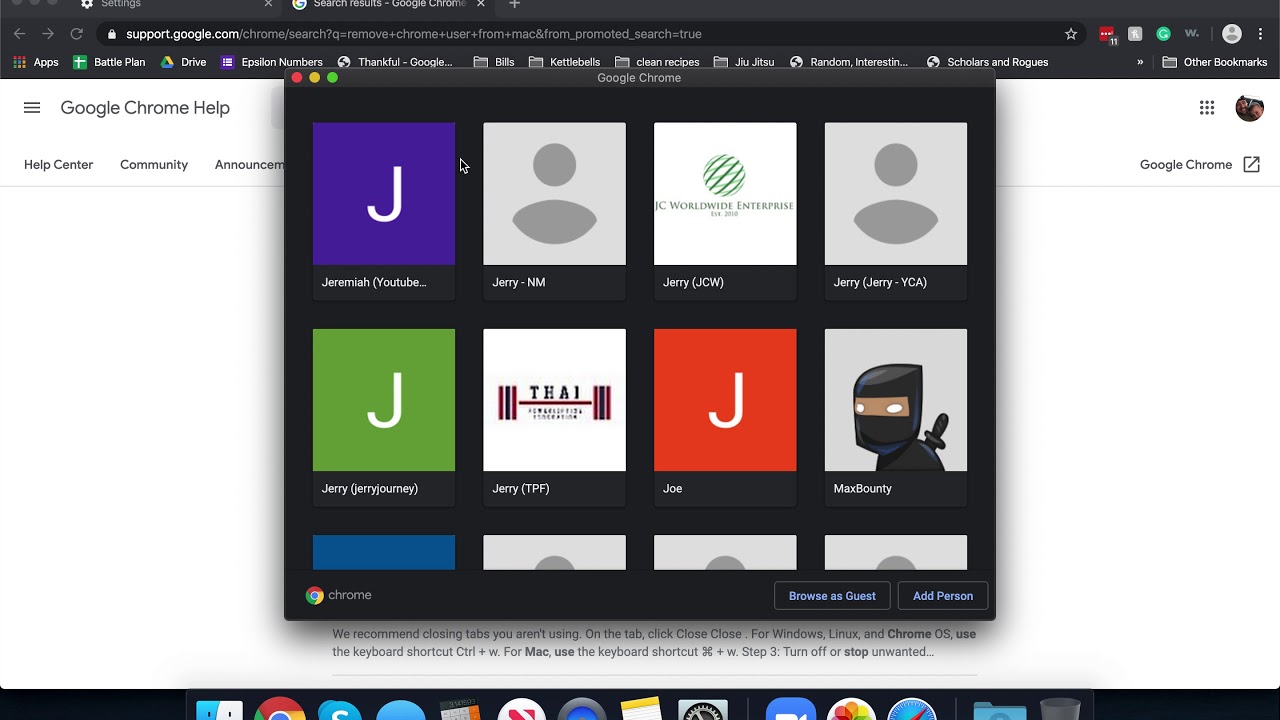Open the Grammarly extension icon
This screenshot has height=720, width=1280.
[1163, 34]
